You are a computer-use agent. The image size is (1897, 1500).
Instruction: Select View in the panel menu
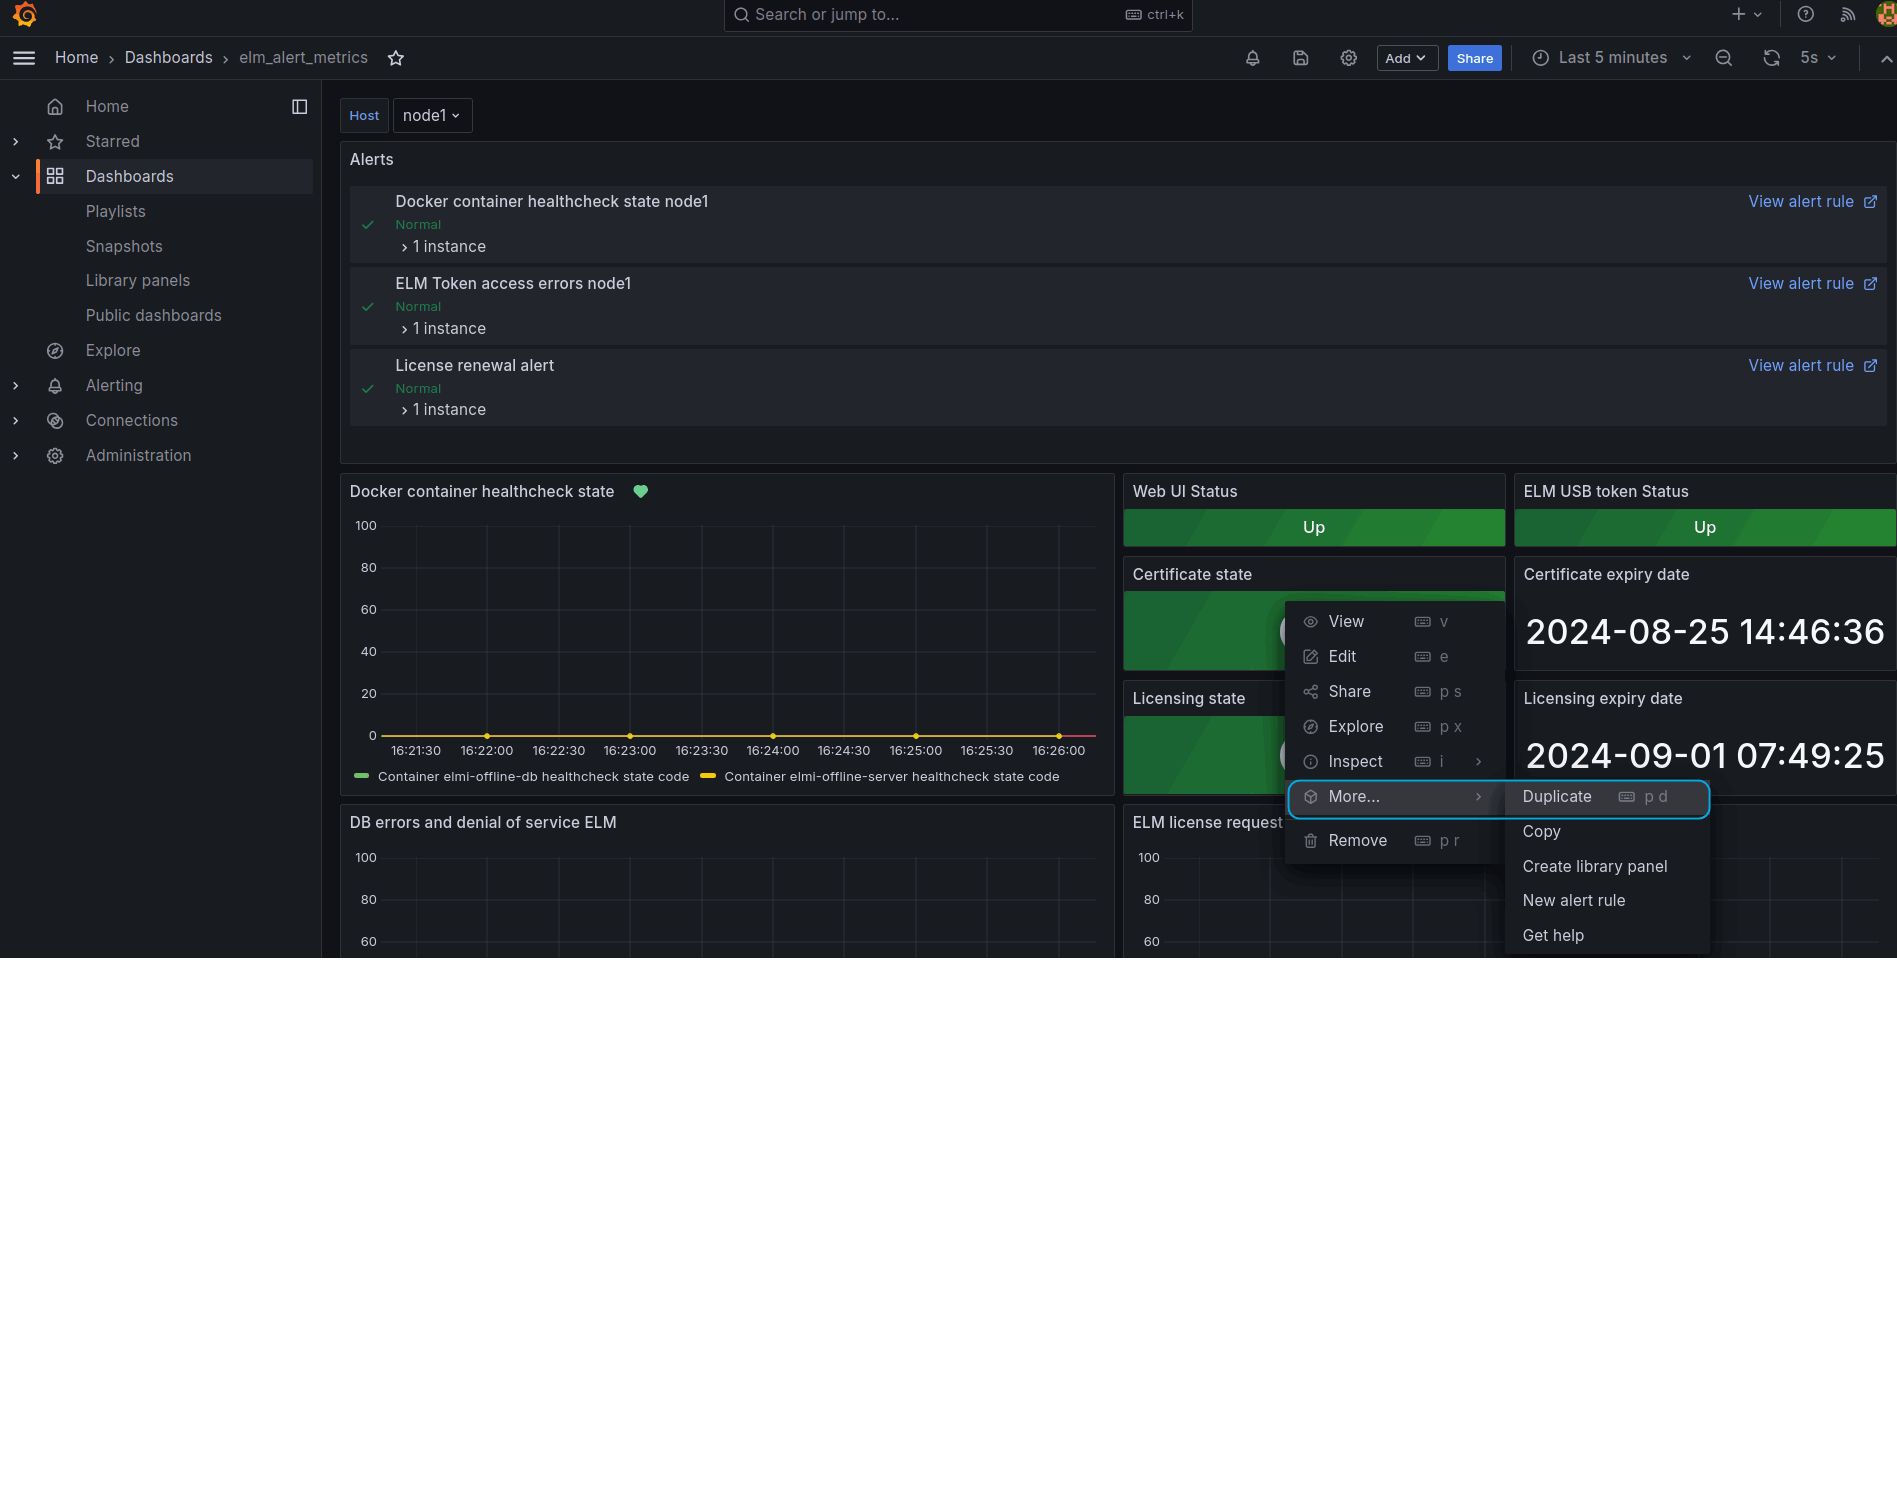pos(1394,622)
